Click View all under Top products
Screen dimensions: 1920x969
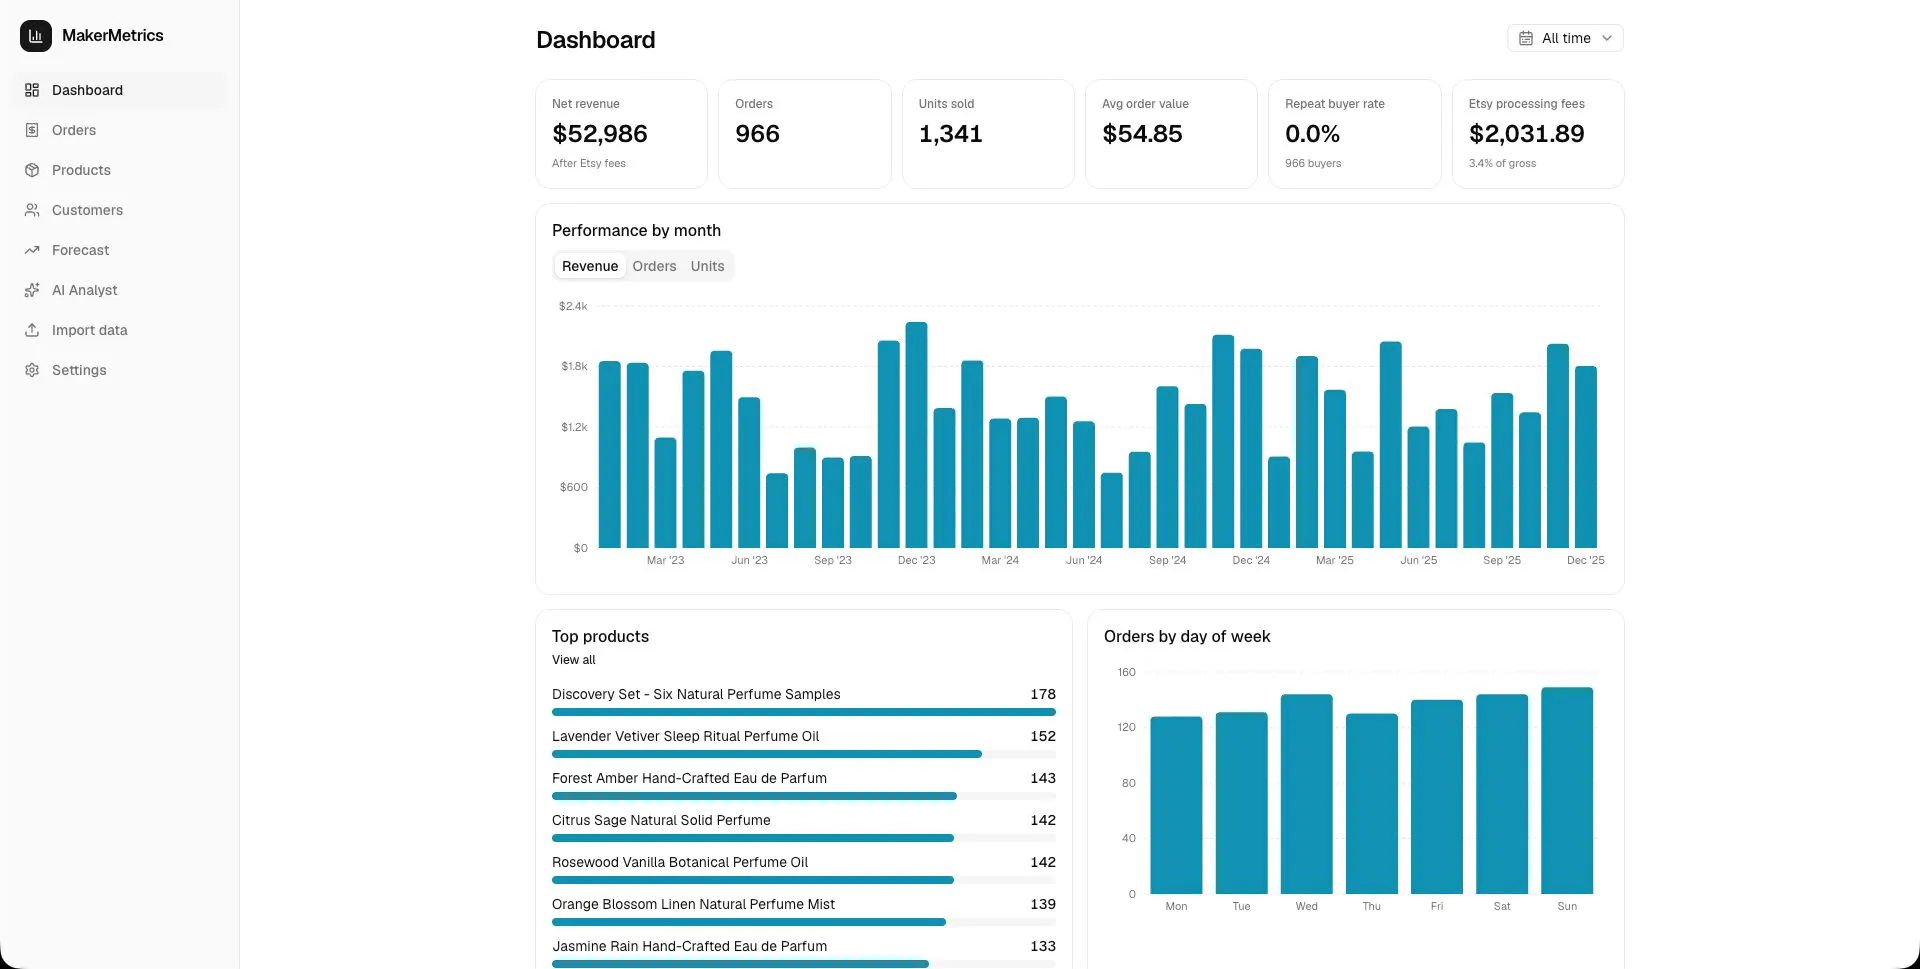(x=573, y=660)
